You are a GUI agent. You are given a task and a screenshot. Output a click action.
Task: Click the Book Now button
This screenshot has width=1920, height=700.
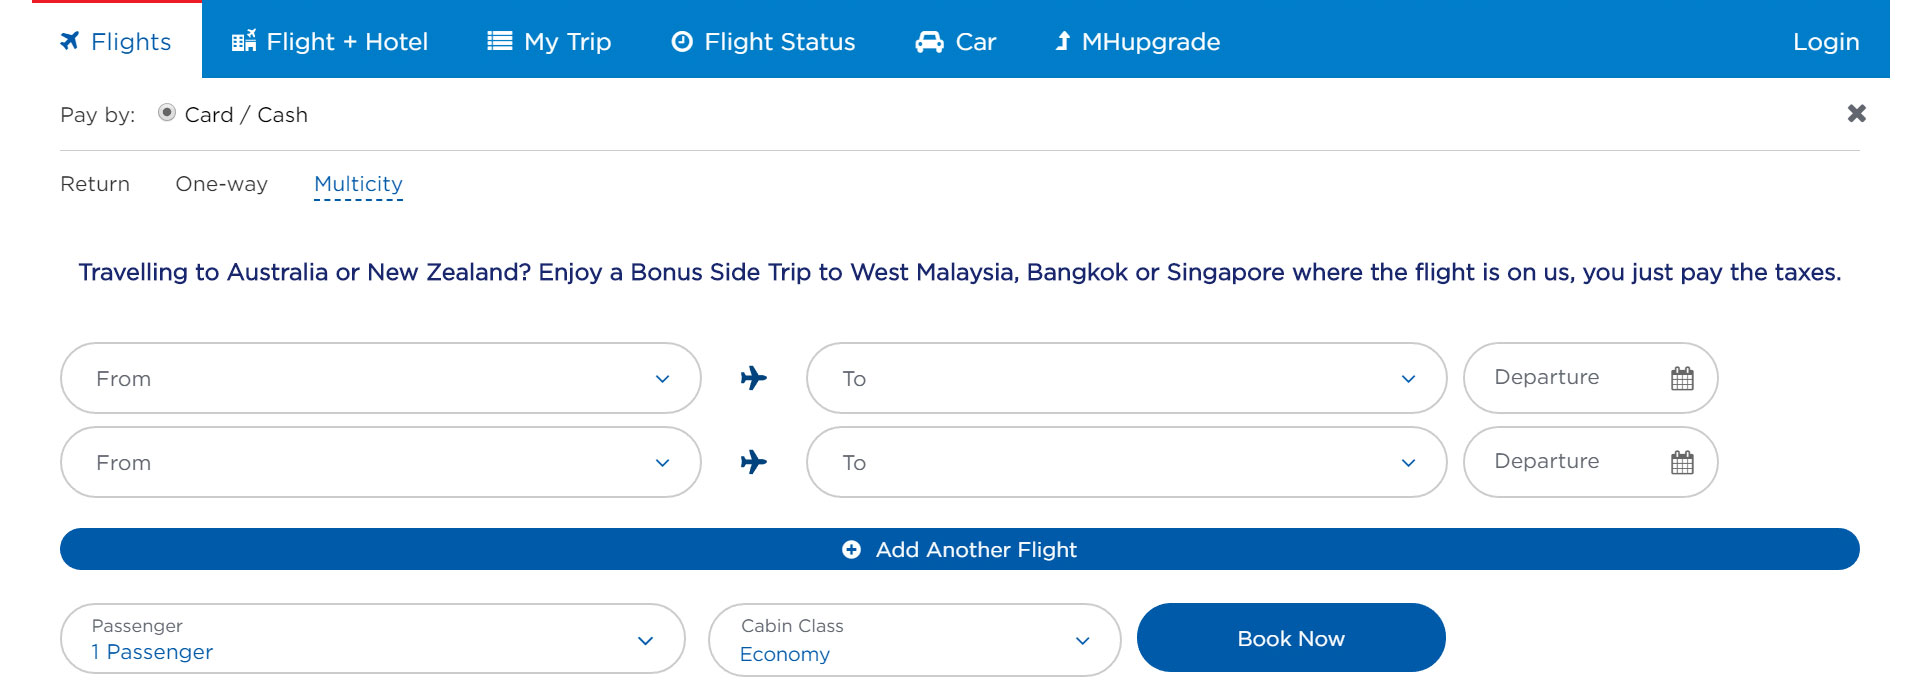[1291, 638]
